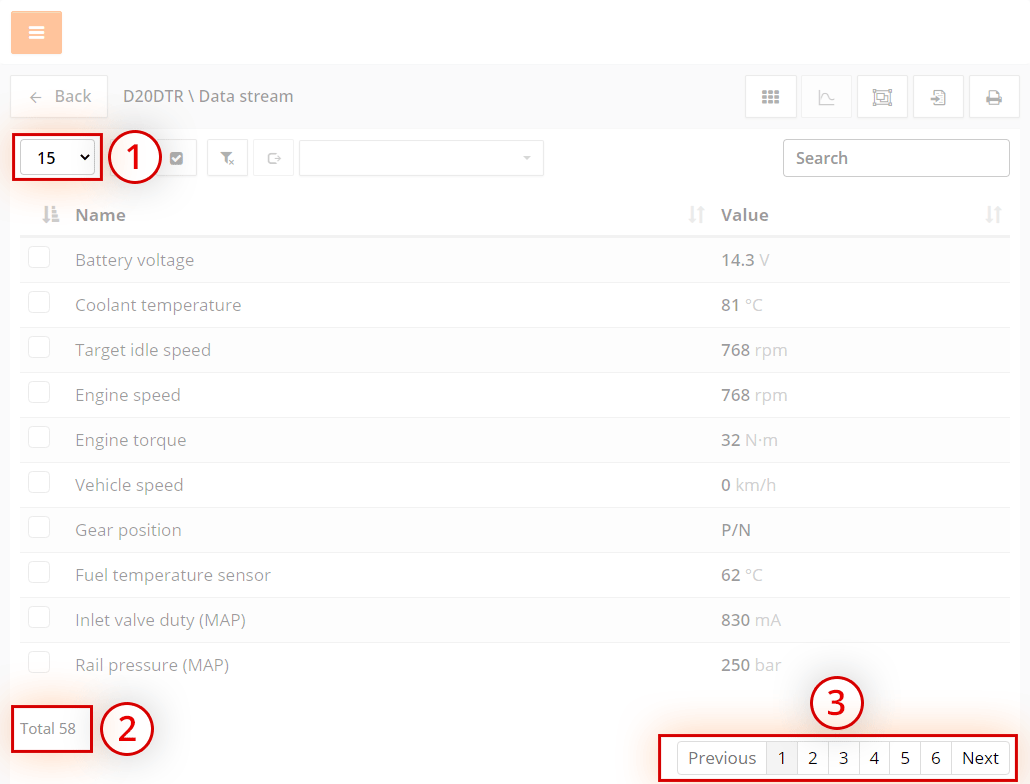Sort using the Name column arrows
Viewport: 1030px width, 784px height.
coord(697,215)
